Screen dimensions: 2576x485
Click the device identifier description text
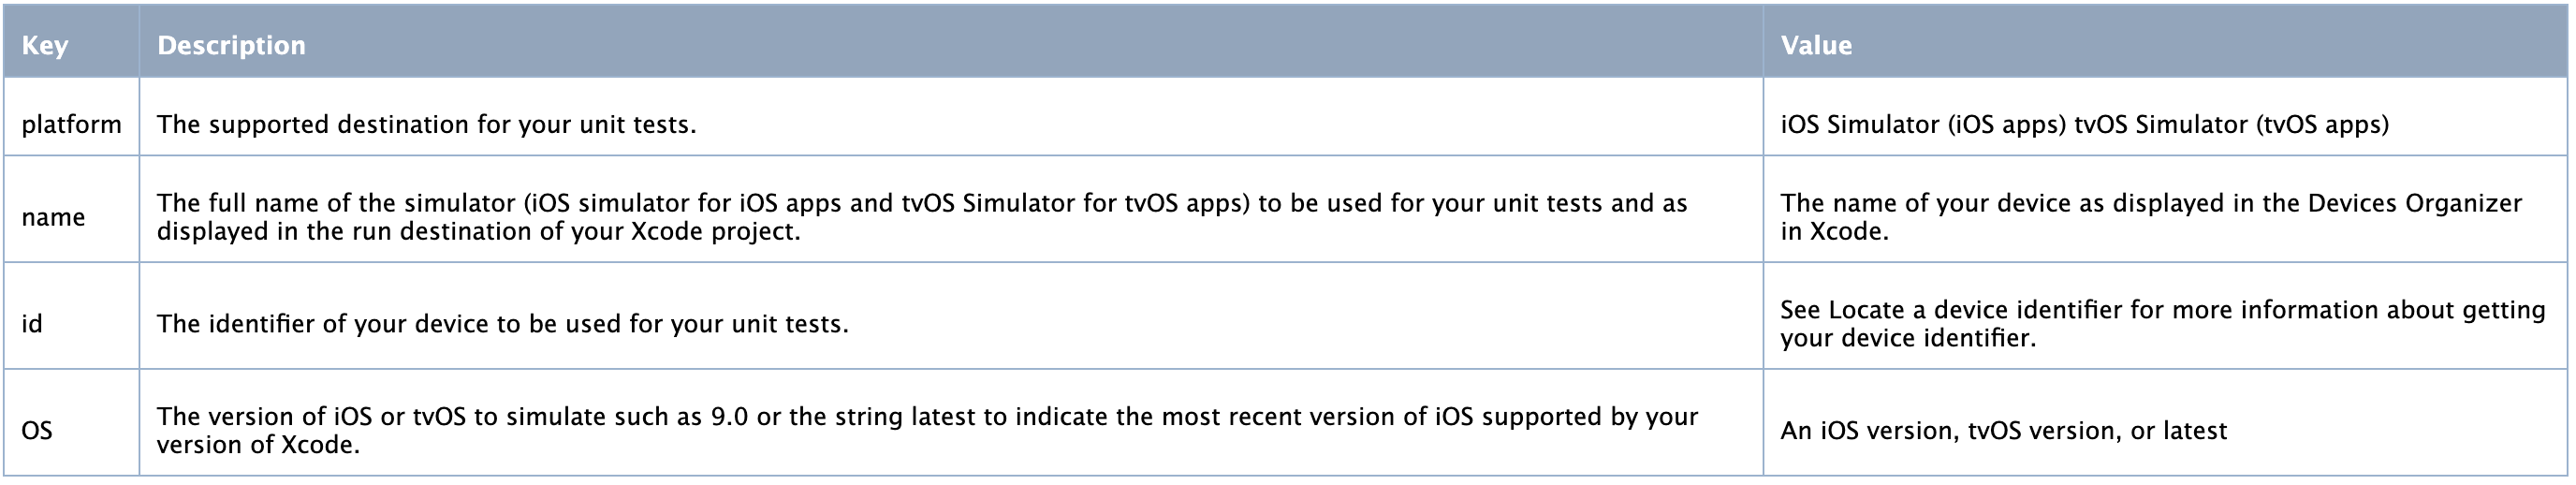tap(502, 324)
